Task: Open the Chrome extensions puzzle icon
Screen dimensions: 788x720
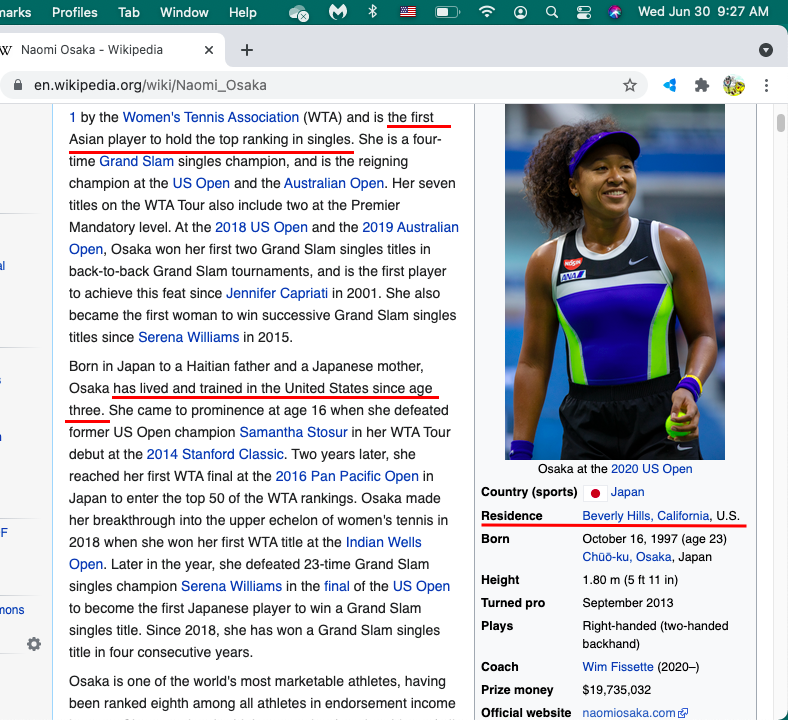Action: [x=702, y=85]
